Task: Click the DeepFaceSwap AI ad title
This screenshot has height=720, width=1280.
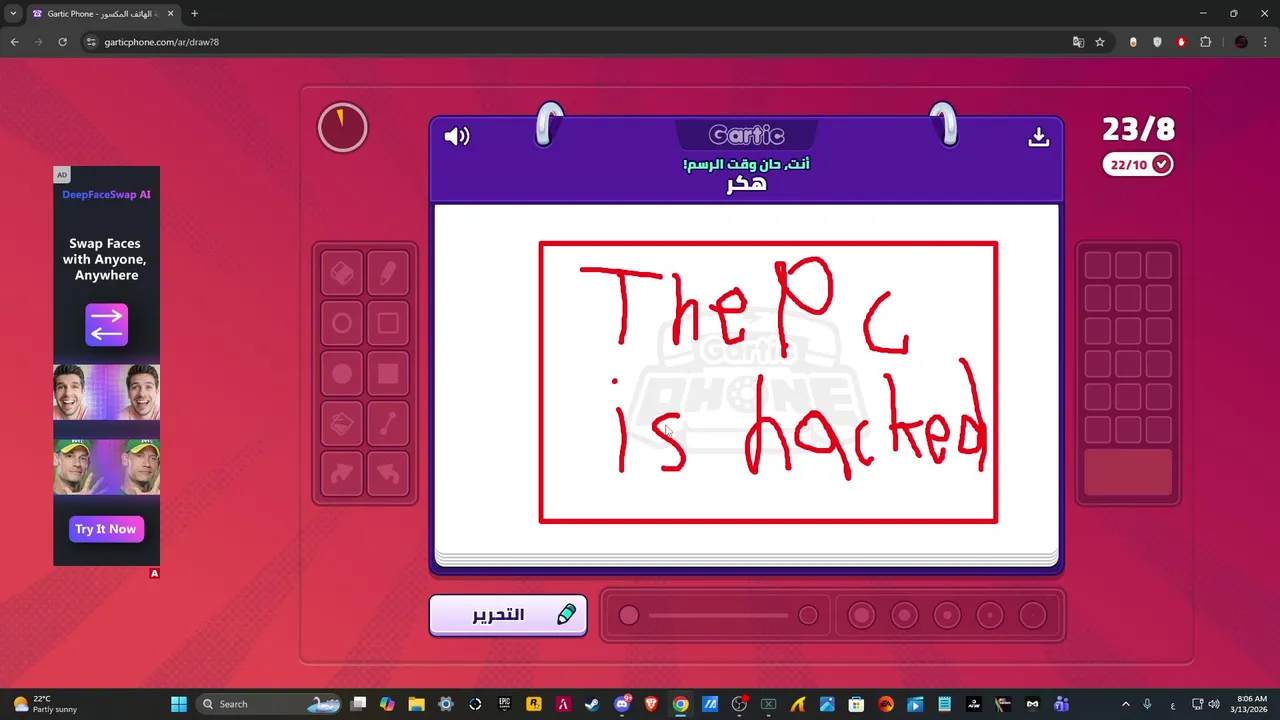Action: pos(106,195)
